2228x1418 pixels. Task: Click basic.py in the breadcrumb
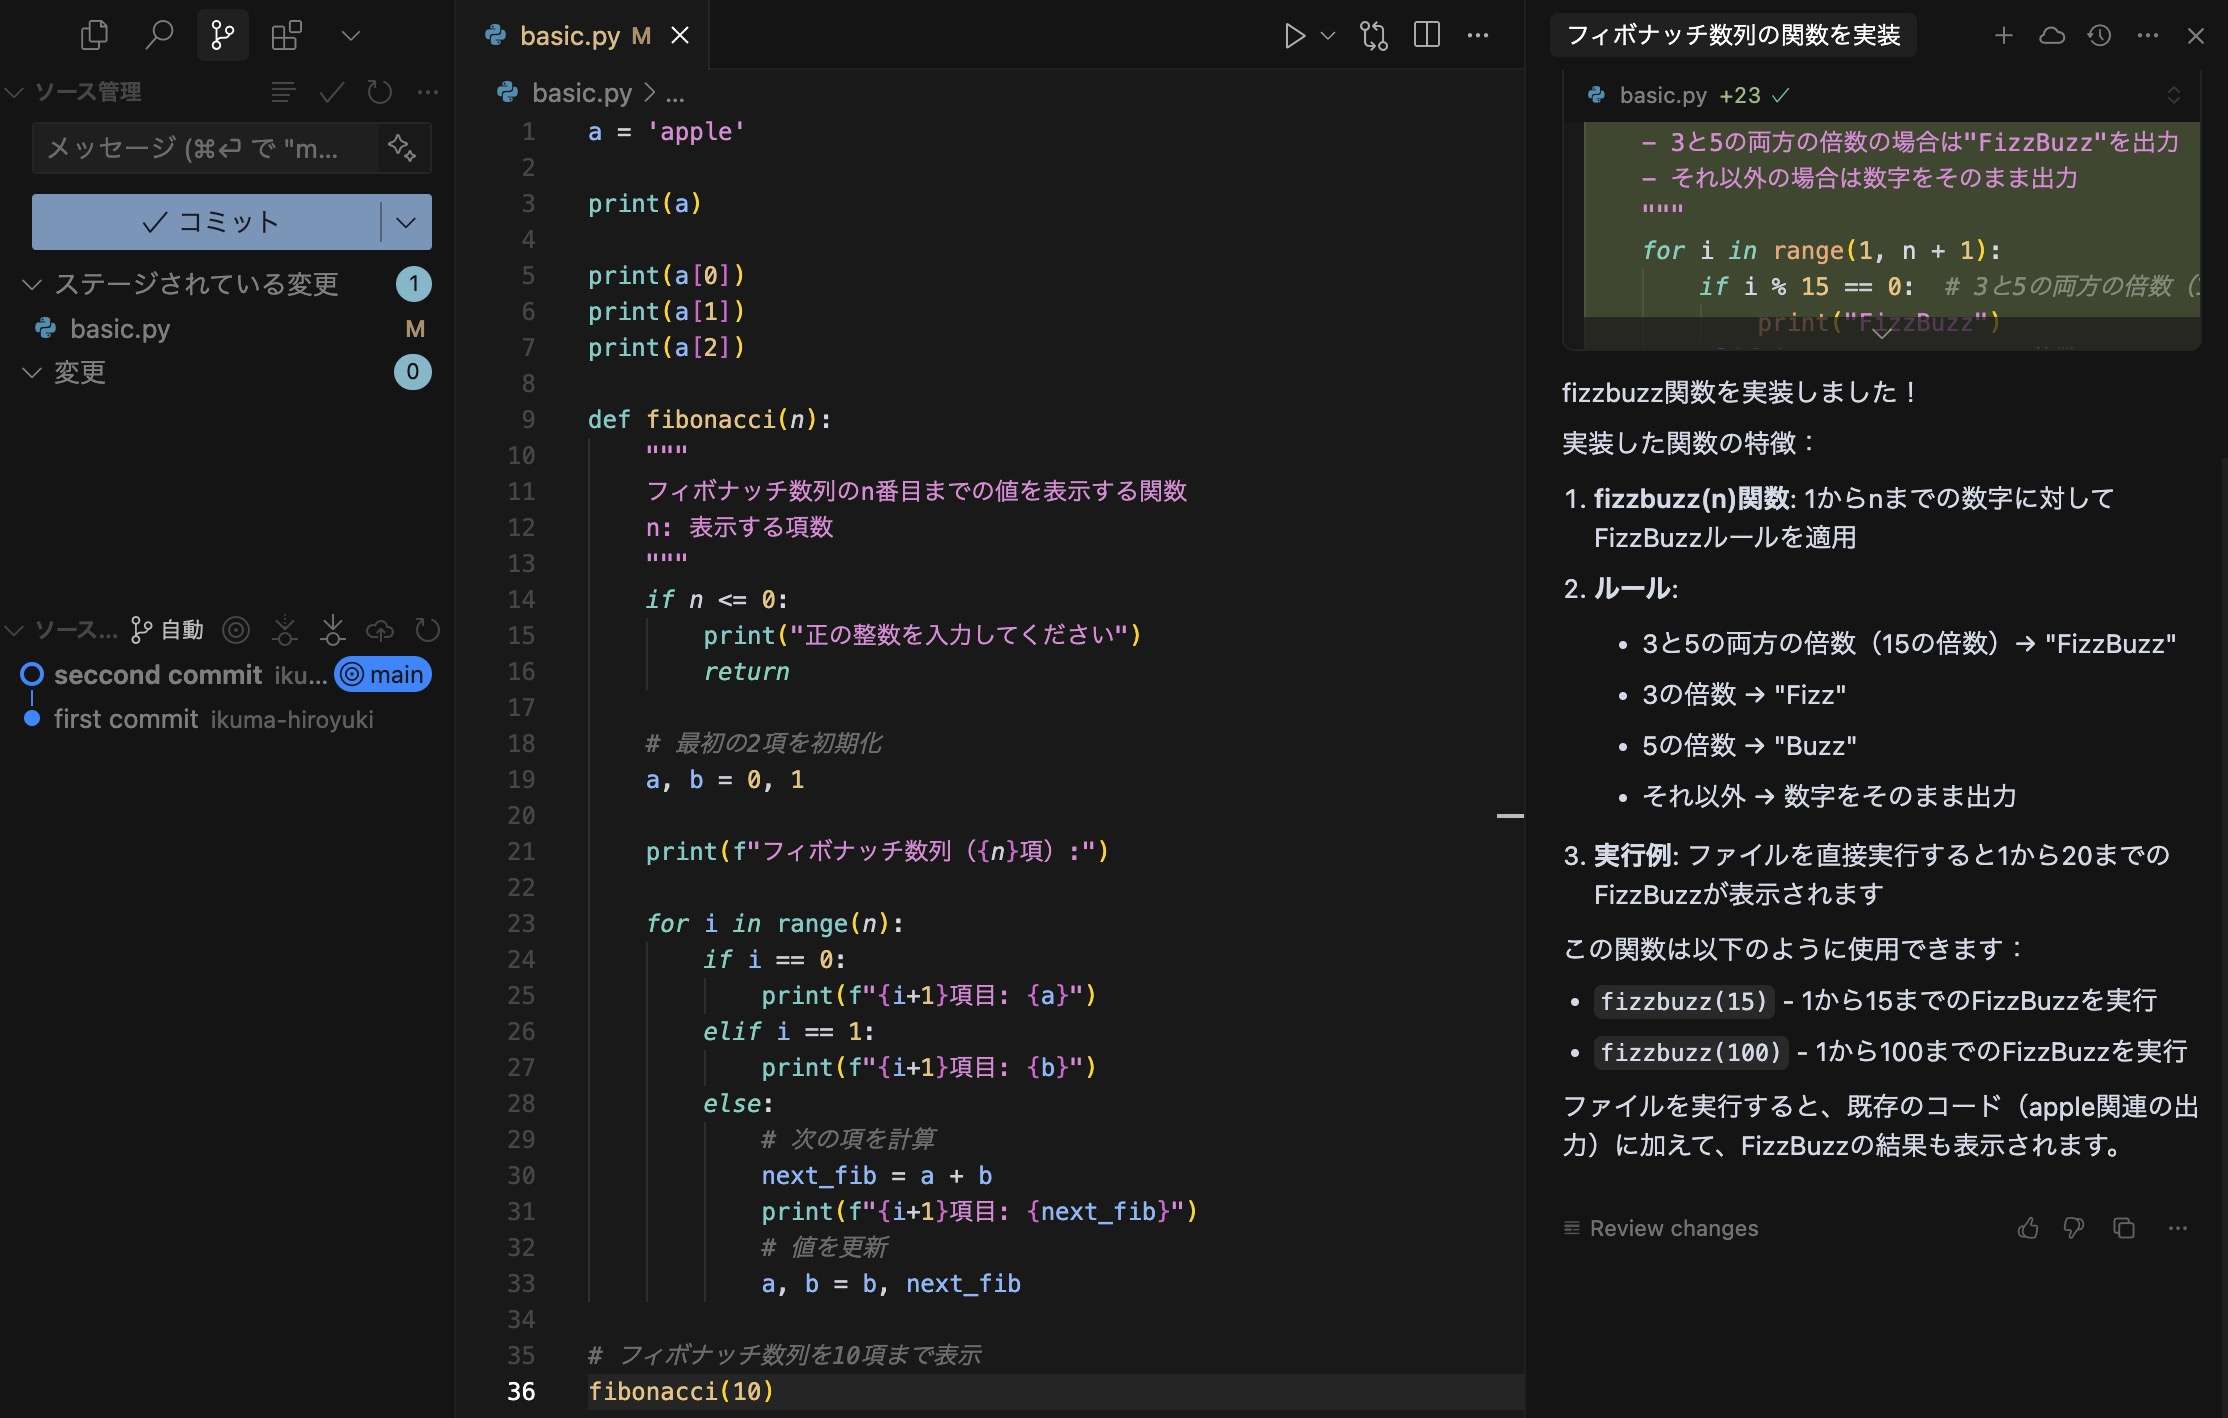click(x=582, y=93)
